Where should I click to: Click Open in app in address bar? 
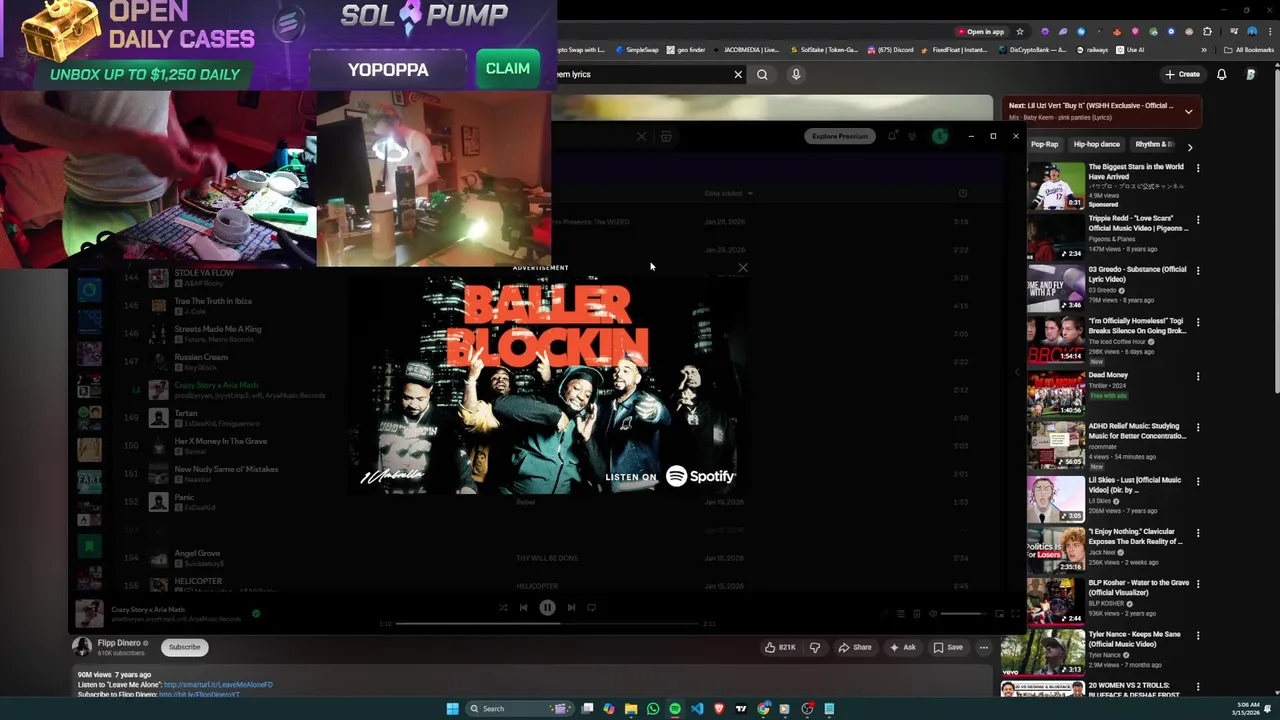click(x=980, y=31)
